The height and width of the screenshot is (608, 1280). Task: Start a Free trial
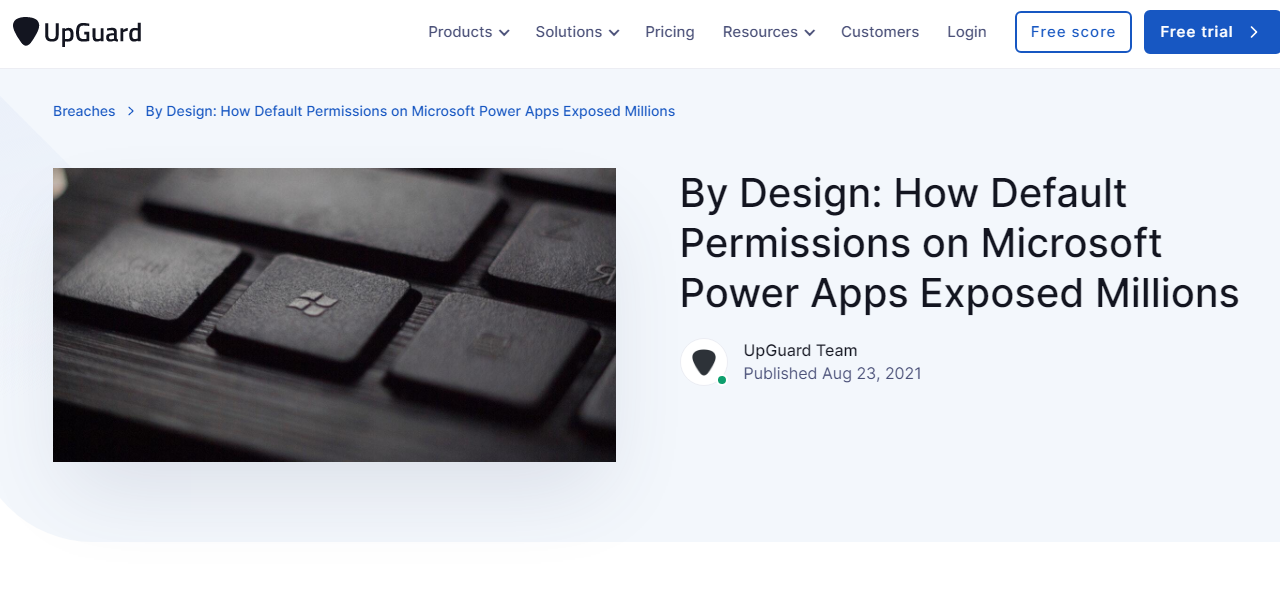pyautogui.click(x=1212, y=32)
